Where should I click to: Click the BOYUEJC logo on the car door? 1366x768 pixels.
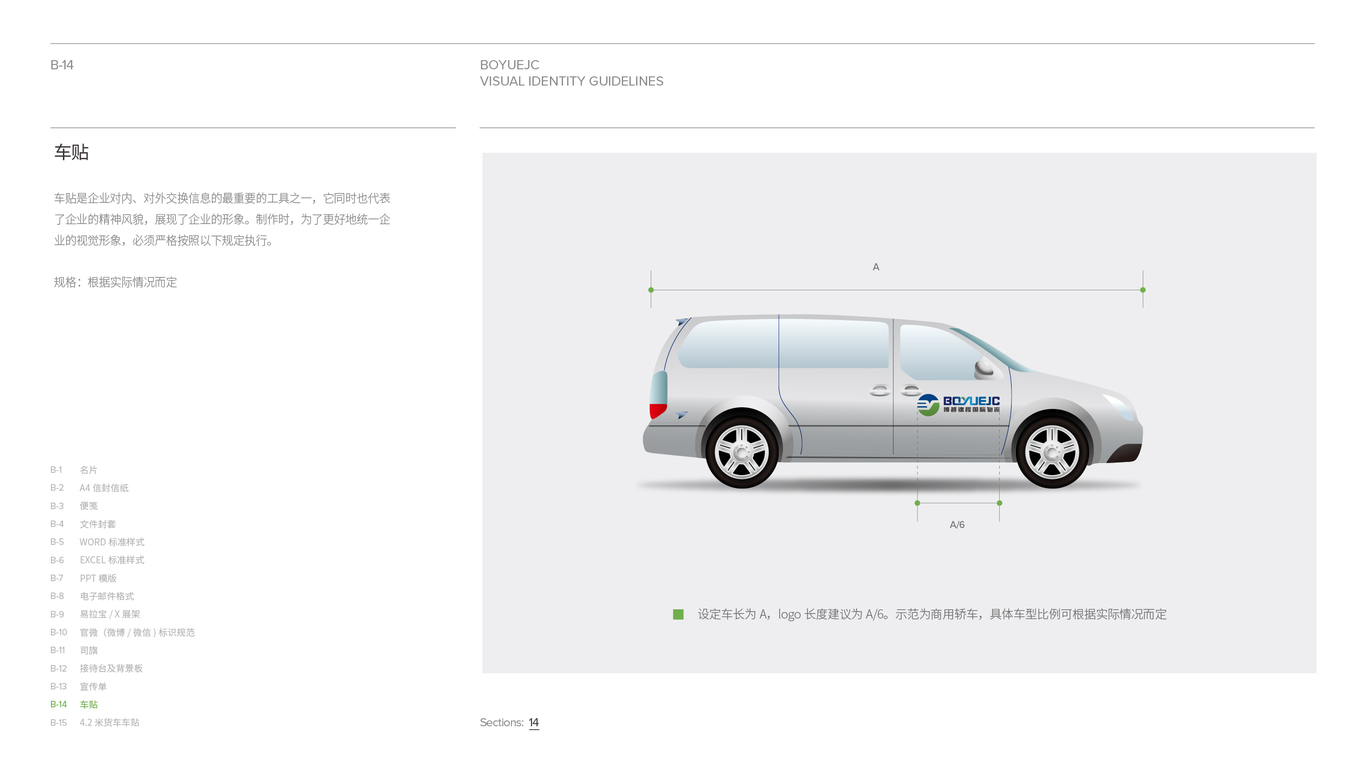(959, 404)
